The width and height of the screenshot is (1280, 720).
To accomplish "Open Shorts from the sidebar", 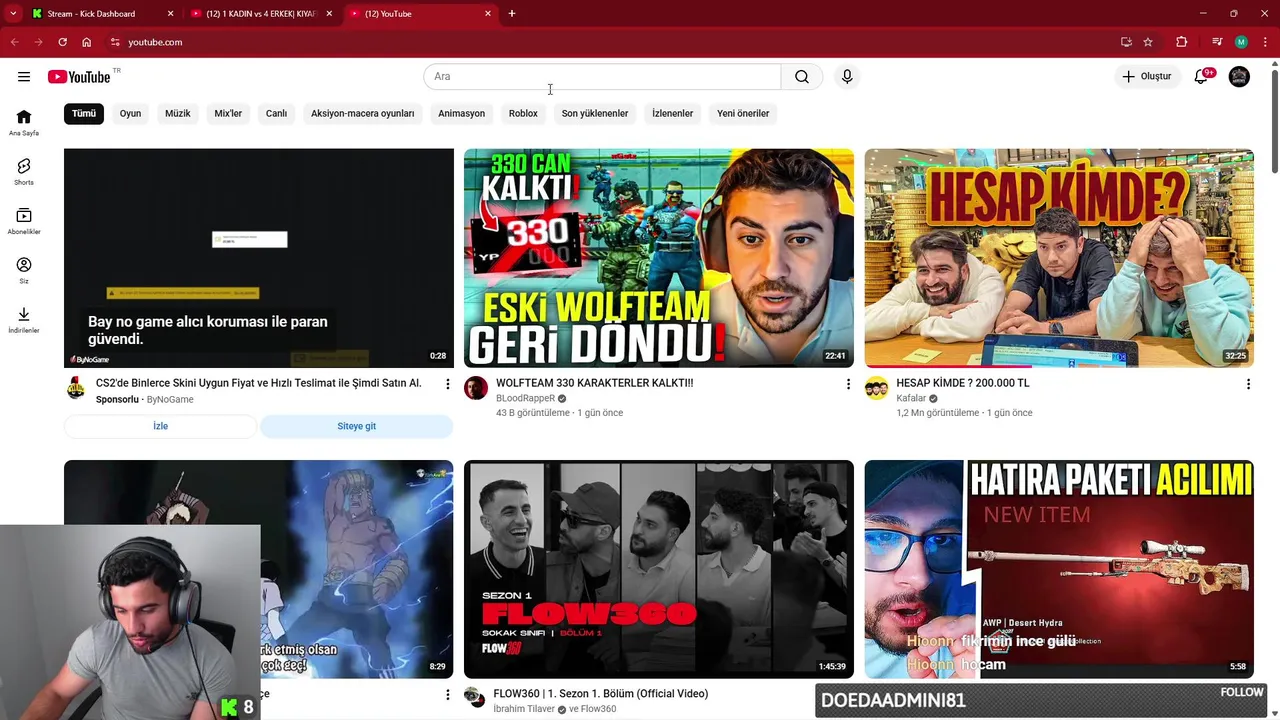I will coord(24,172).
